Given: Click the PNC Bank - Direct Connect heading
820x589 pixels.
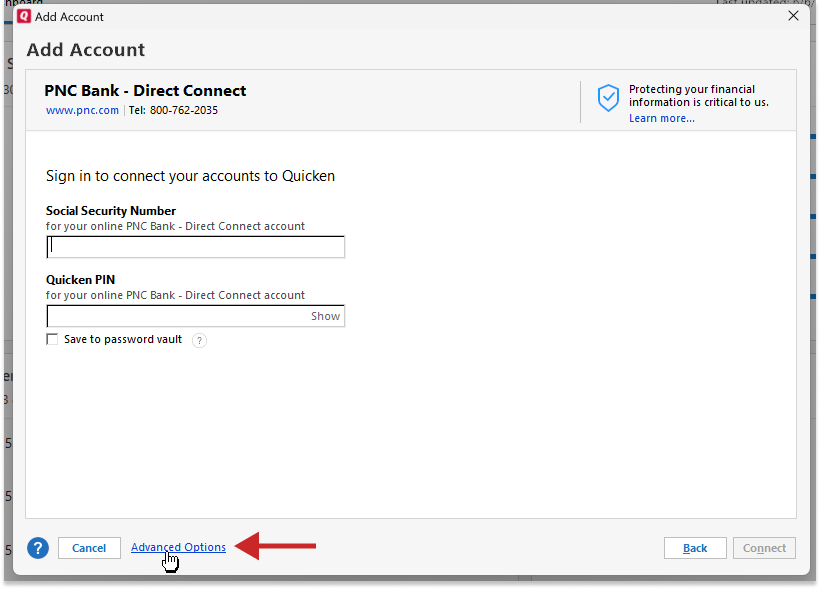Looking at the screenshot, I should (x=145, y=90).
